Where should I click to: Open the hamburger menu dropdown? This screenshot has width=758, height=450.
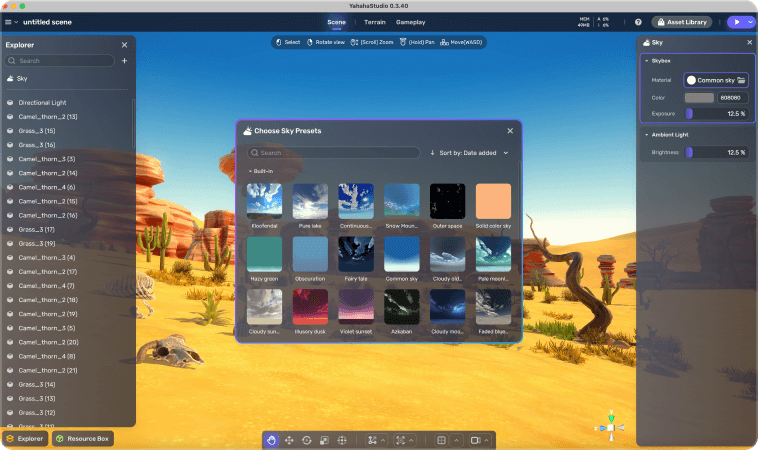click(x=10, y=21)
